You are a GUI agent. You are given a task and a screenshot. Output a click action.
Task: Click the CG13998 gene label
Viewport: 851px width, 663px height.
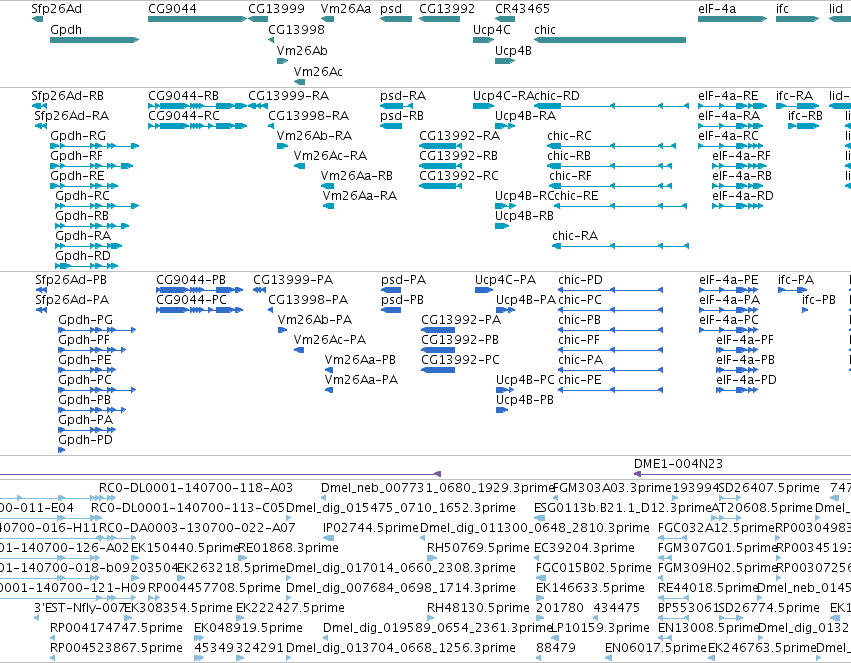click(296, 30)
